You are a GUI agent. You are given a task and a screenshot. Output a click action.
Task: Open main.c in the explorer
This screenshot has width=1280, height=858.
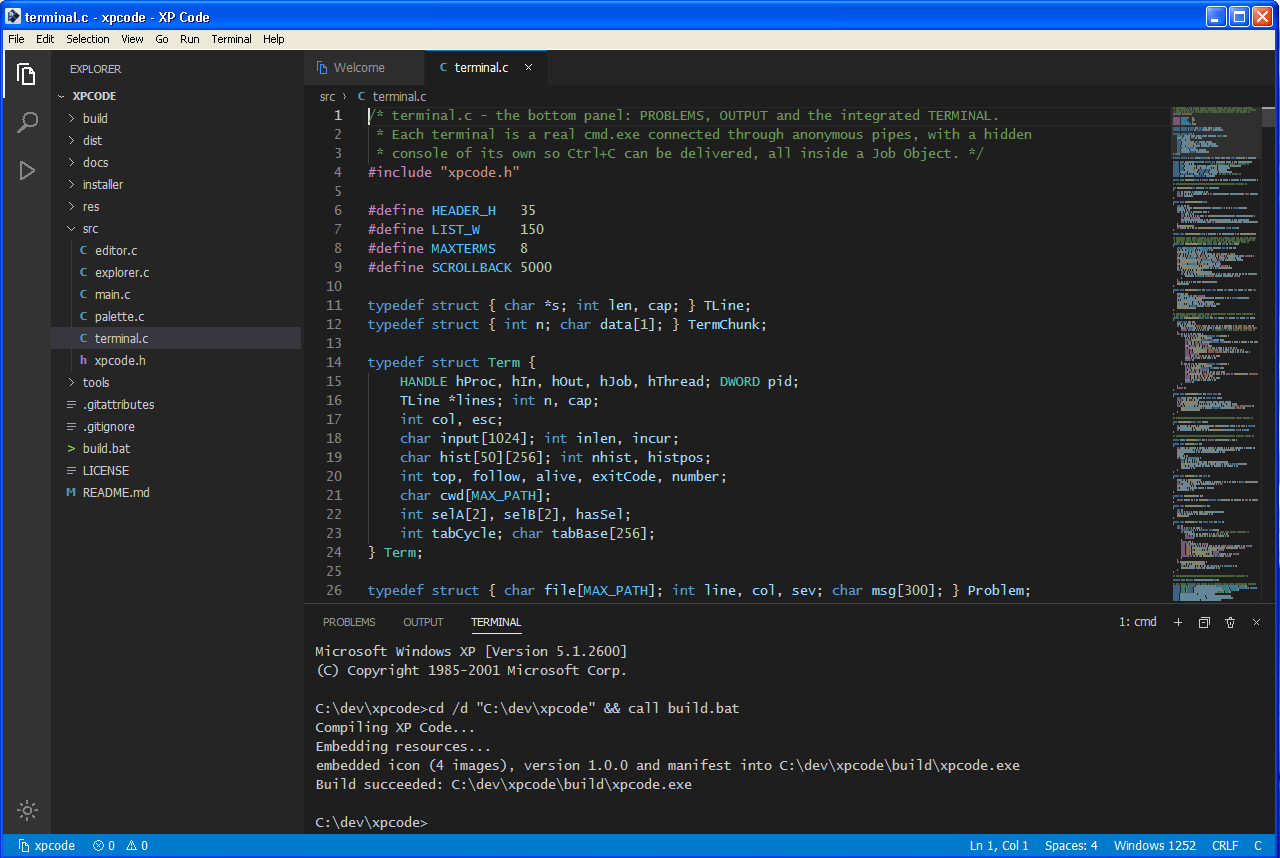(x=176, y=294)
